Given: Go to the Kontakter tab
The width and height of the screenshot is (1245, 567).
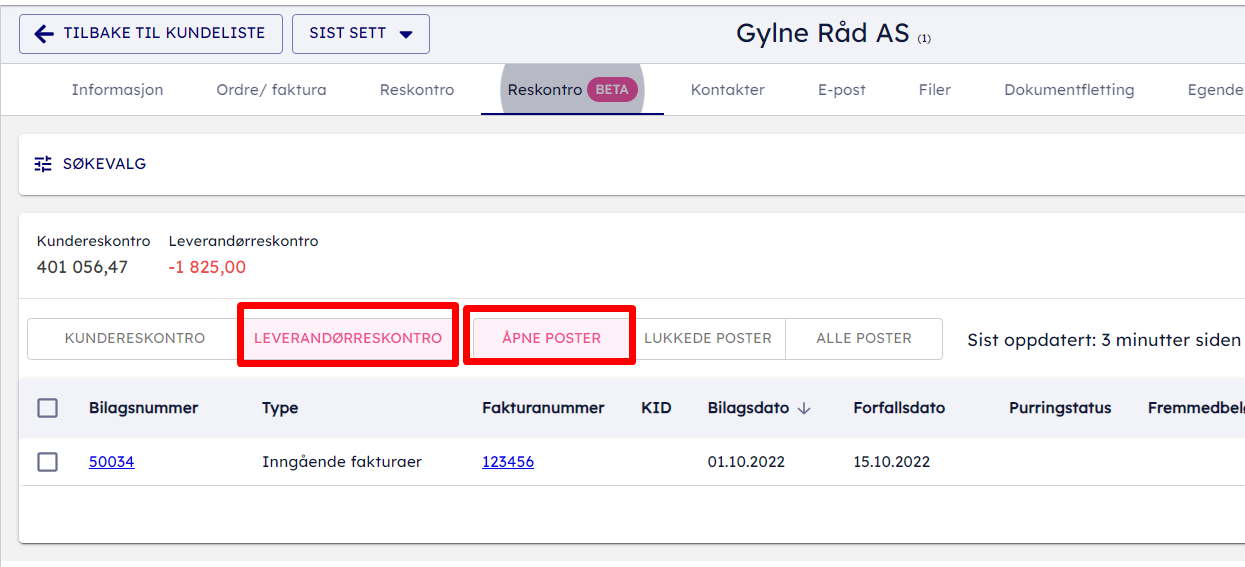Looking at the screenshot, I should (x=727, y=90).
